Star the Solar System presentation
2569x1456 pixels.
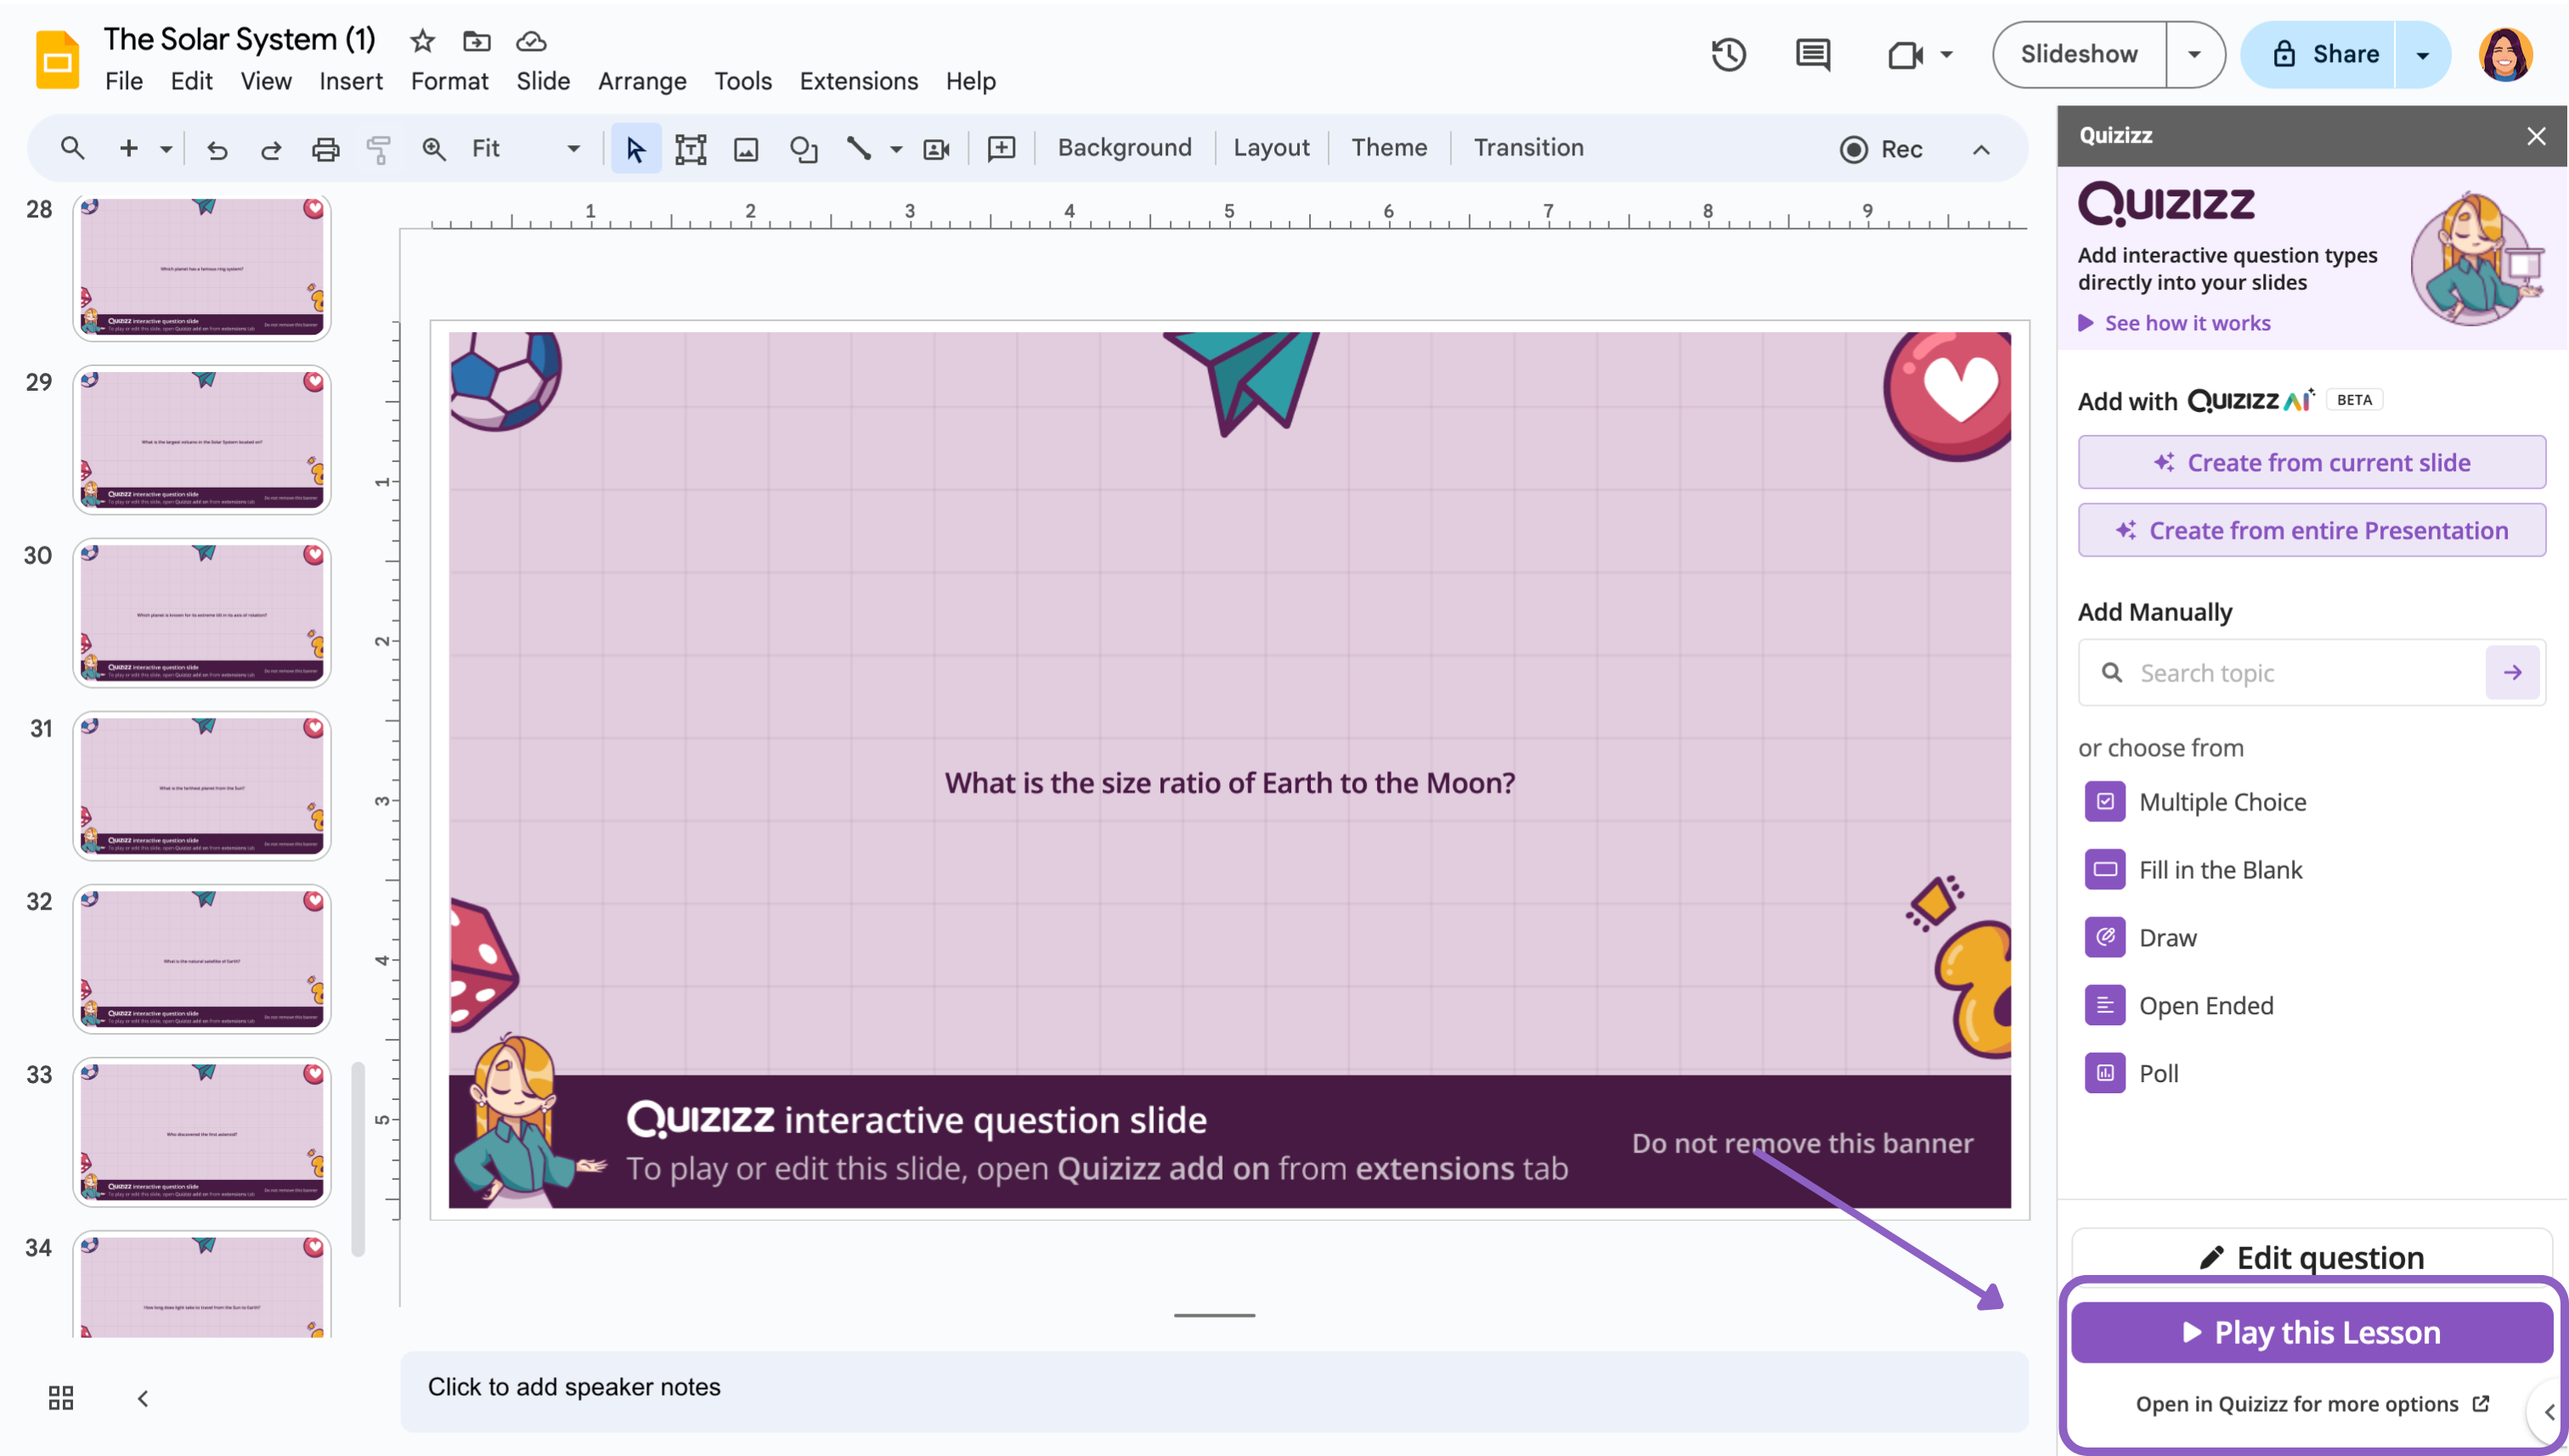(422, 41)
